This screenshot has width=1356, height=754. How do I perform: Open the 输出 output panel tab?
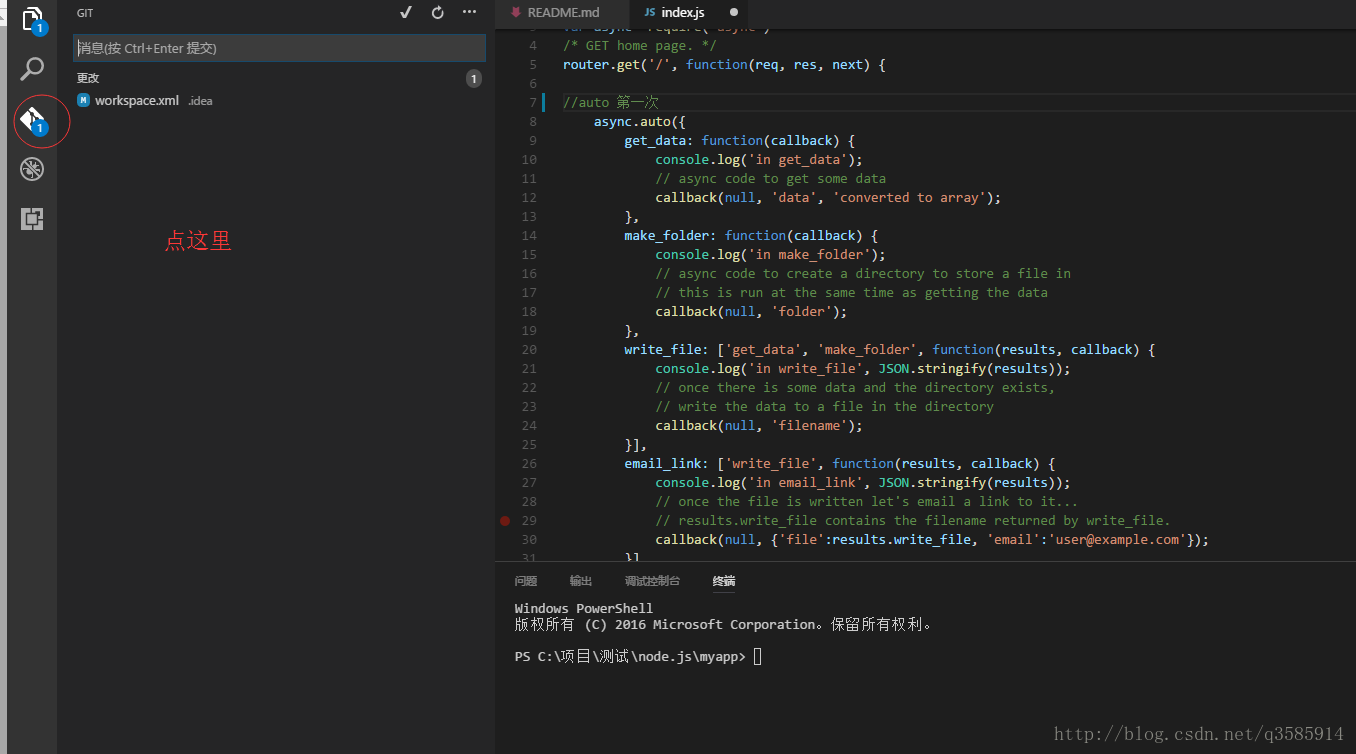[x=581, y=581]
